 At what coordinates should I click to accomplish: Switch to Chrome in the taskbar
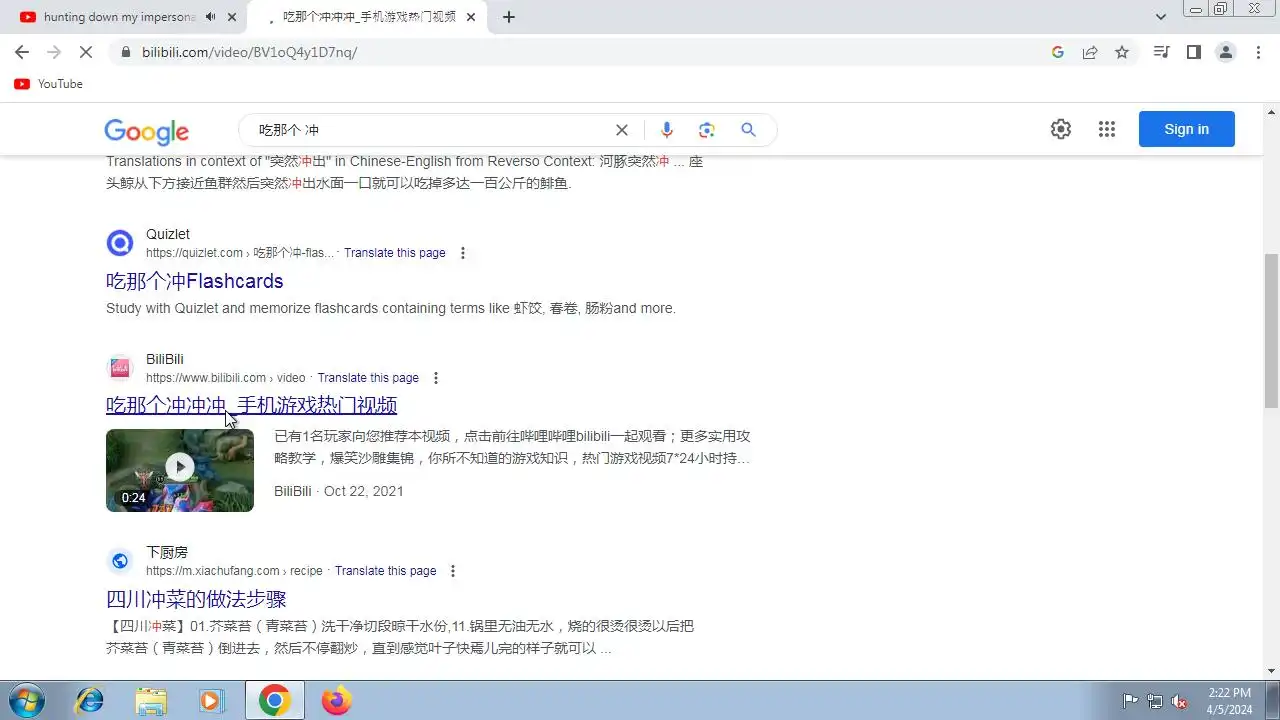click(x=274, y=701)
